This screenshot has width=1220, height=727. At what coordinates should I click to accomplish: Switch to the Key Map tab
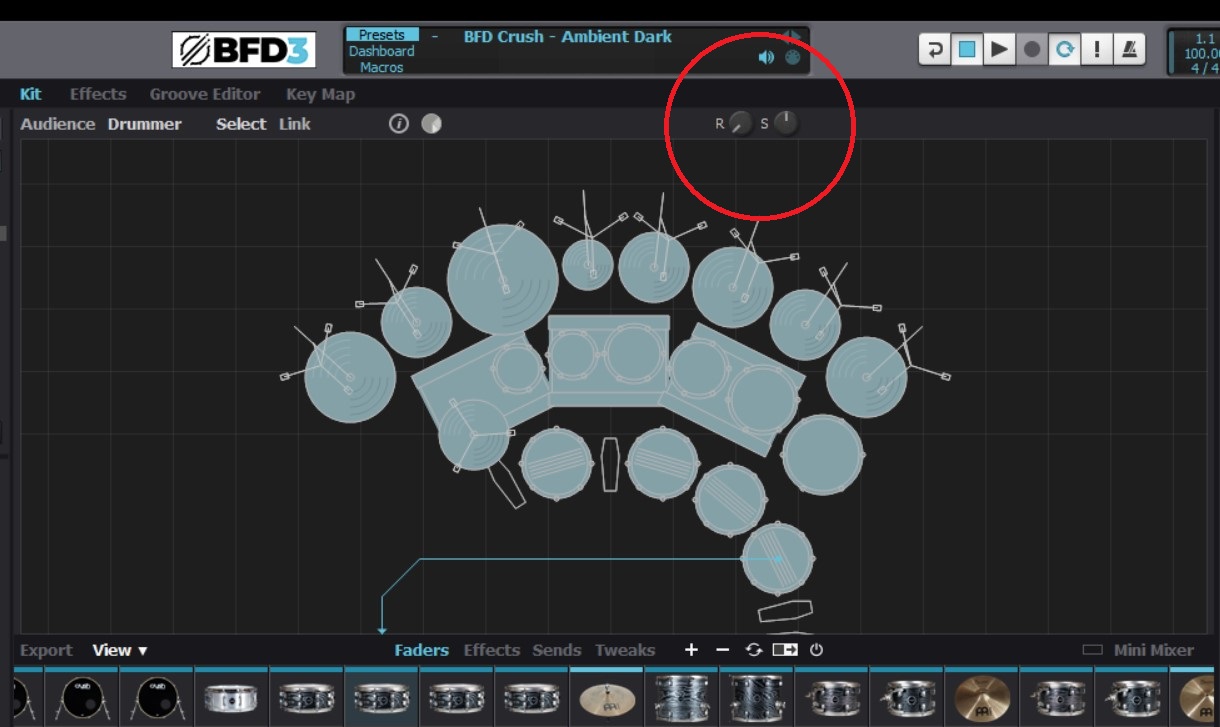coord(320,94)
